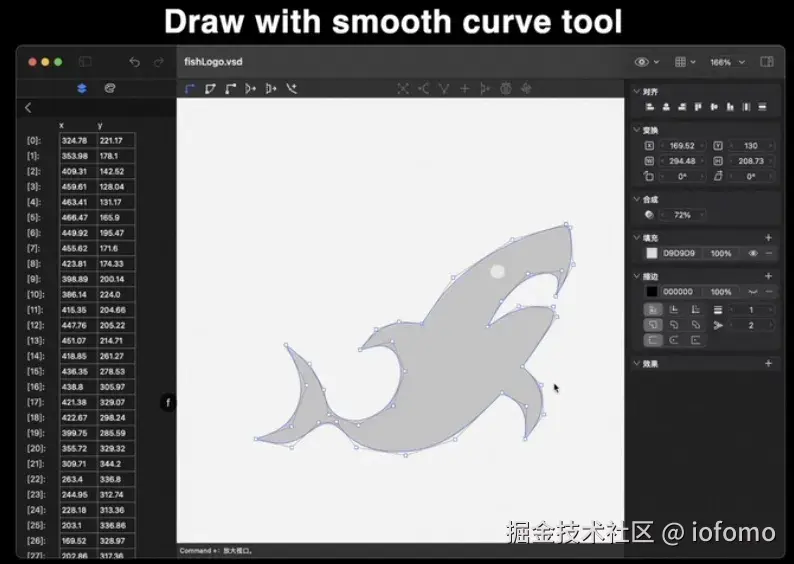Click the width field 294.48
Viewport: 794px width, 564px height.
click(682, 161)
